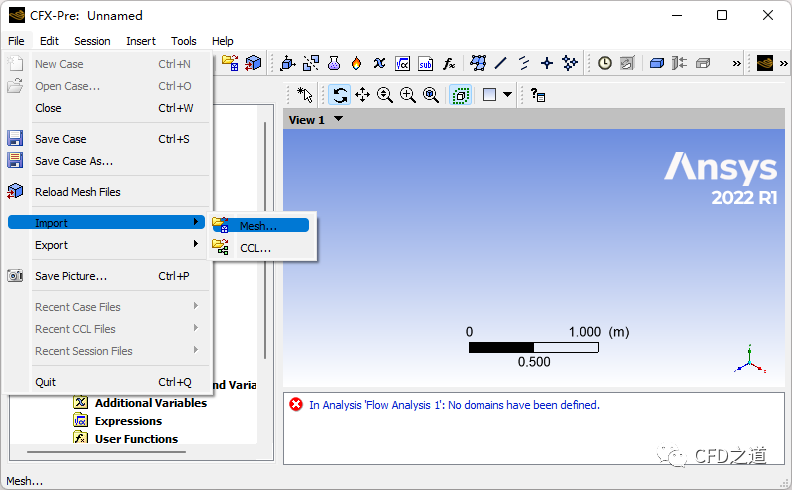The width and height of the screenshot is (792, 490).
Task: Expand the overflow chevron after Ansys icon
Action: click(x=784, y=64)
